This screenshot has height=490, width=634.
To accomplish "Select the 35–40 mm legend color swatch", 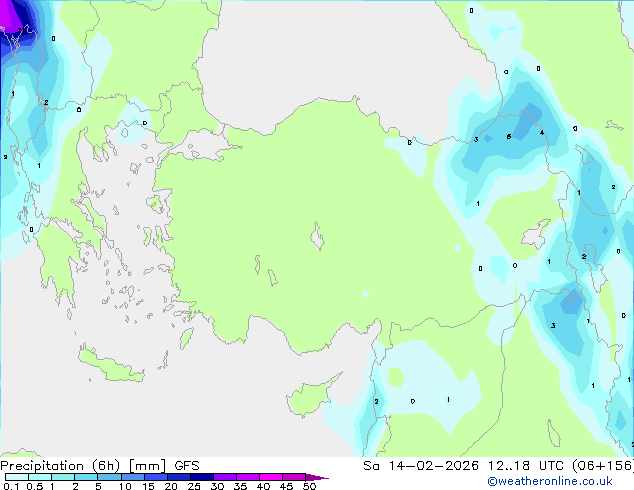I will pos(248,477).
